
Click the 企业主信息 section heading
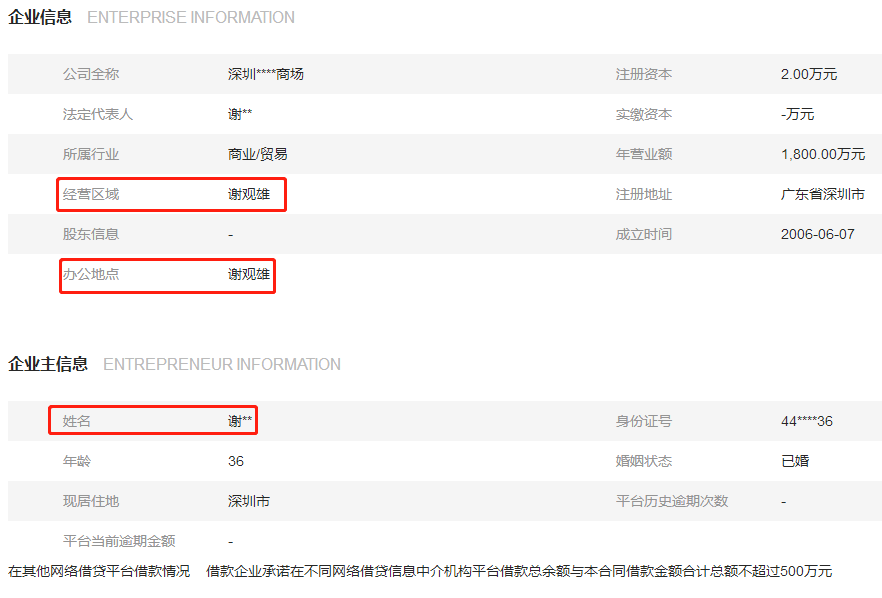tap(48, 364)
